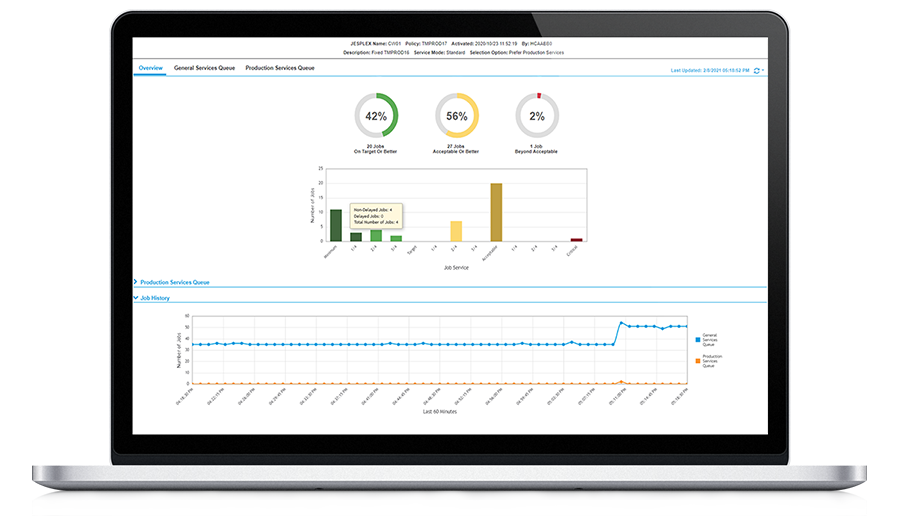Switch to the Overview tab

click(150, 68)
